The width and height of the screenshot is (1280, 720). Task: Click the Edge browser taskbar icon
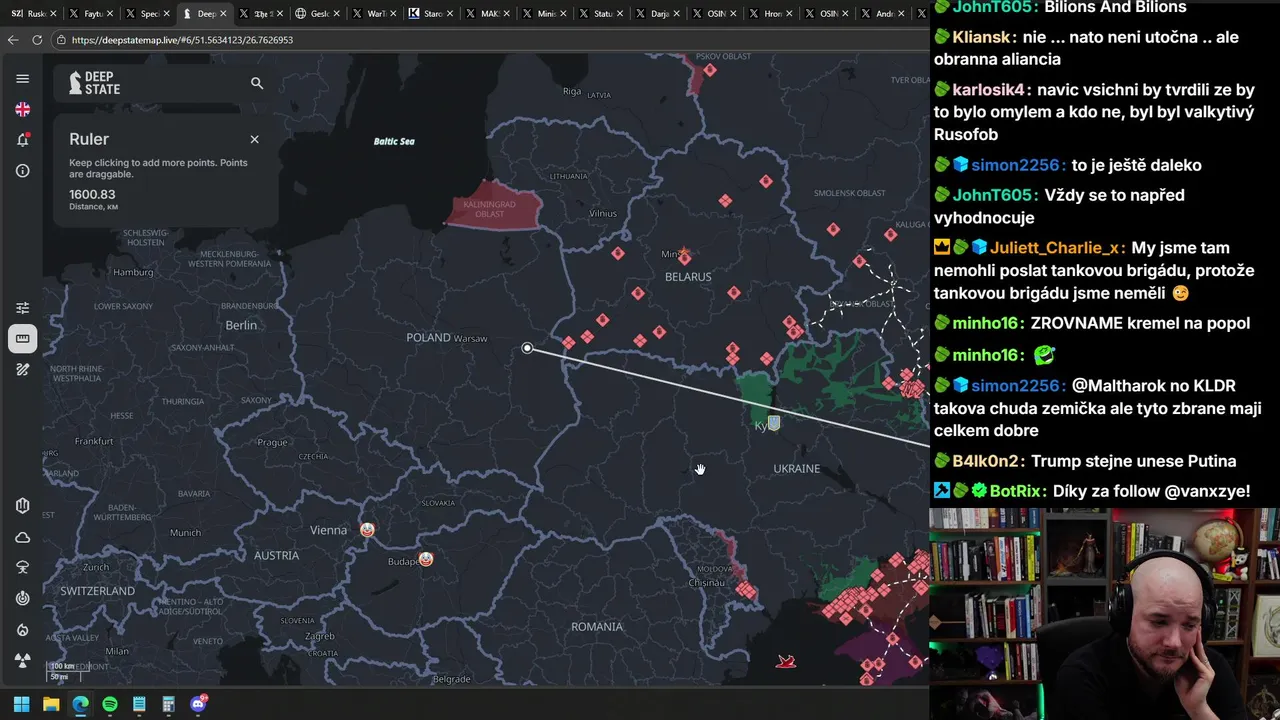pyautogui.click(x=80, y=704)
